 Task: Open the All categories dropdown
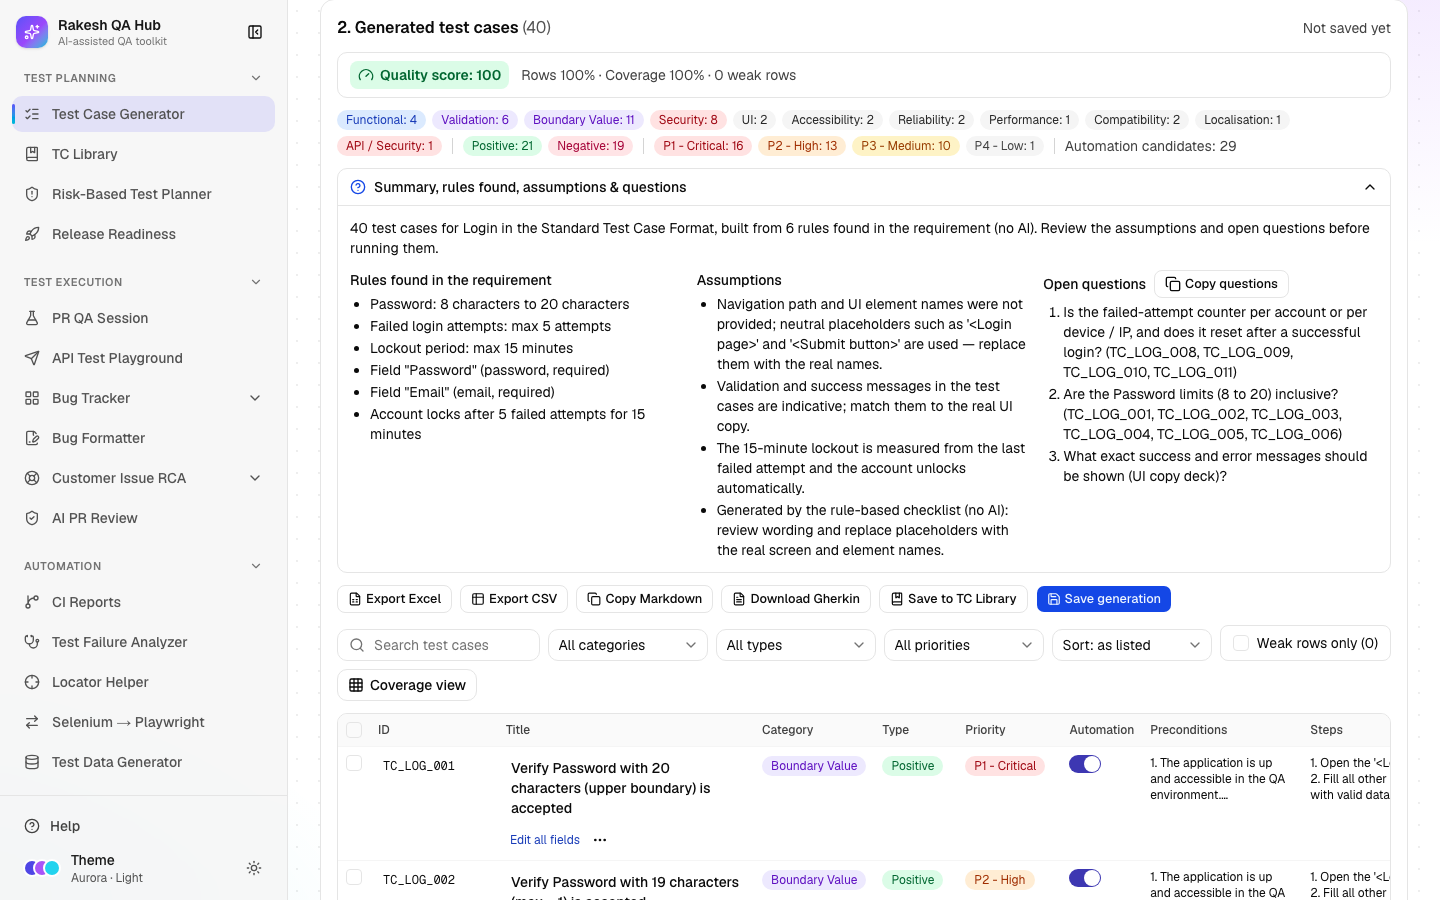click(x=627, y=645)
